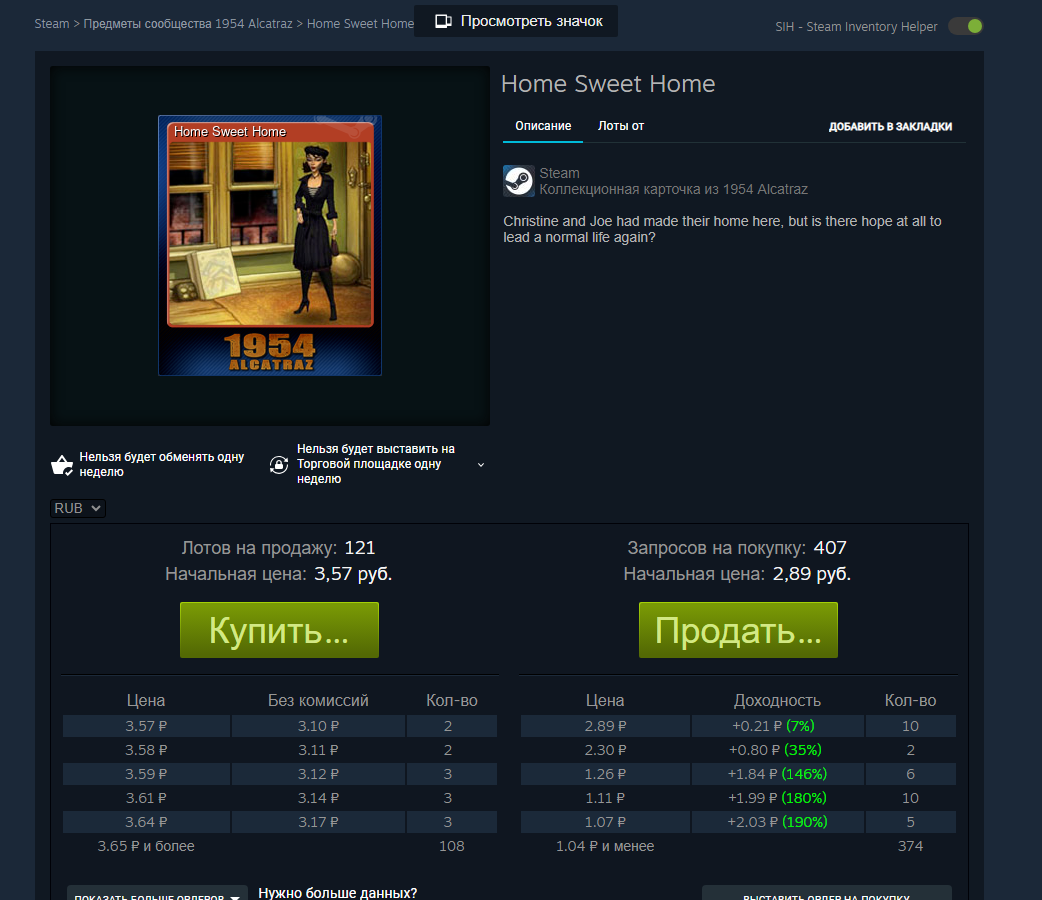Click the '+1.84 ₽ (146%)' profitability cell
Screen dimensions: 1042x900
click(x=778, y=774)
